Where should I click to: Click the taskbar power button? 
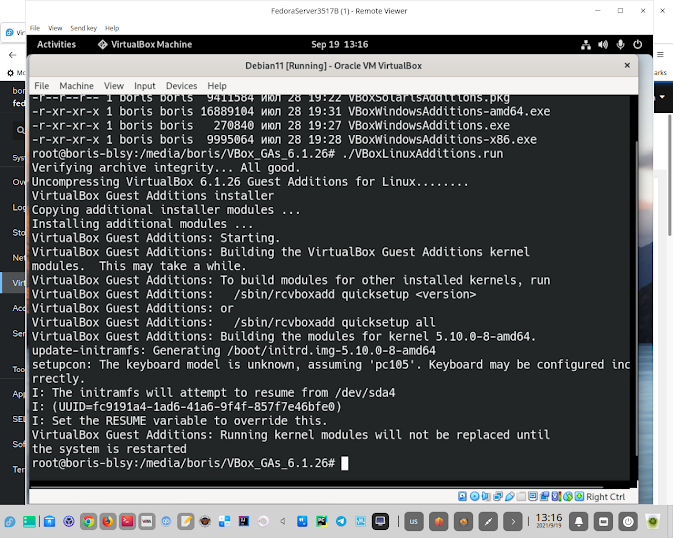click(628, 521)
